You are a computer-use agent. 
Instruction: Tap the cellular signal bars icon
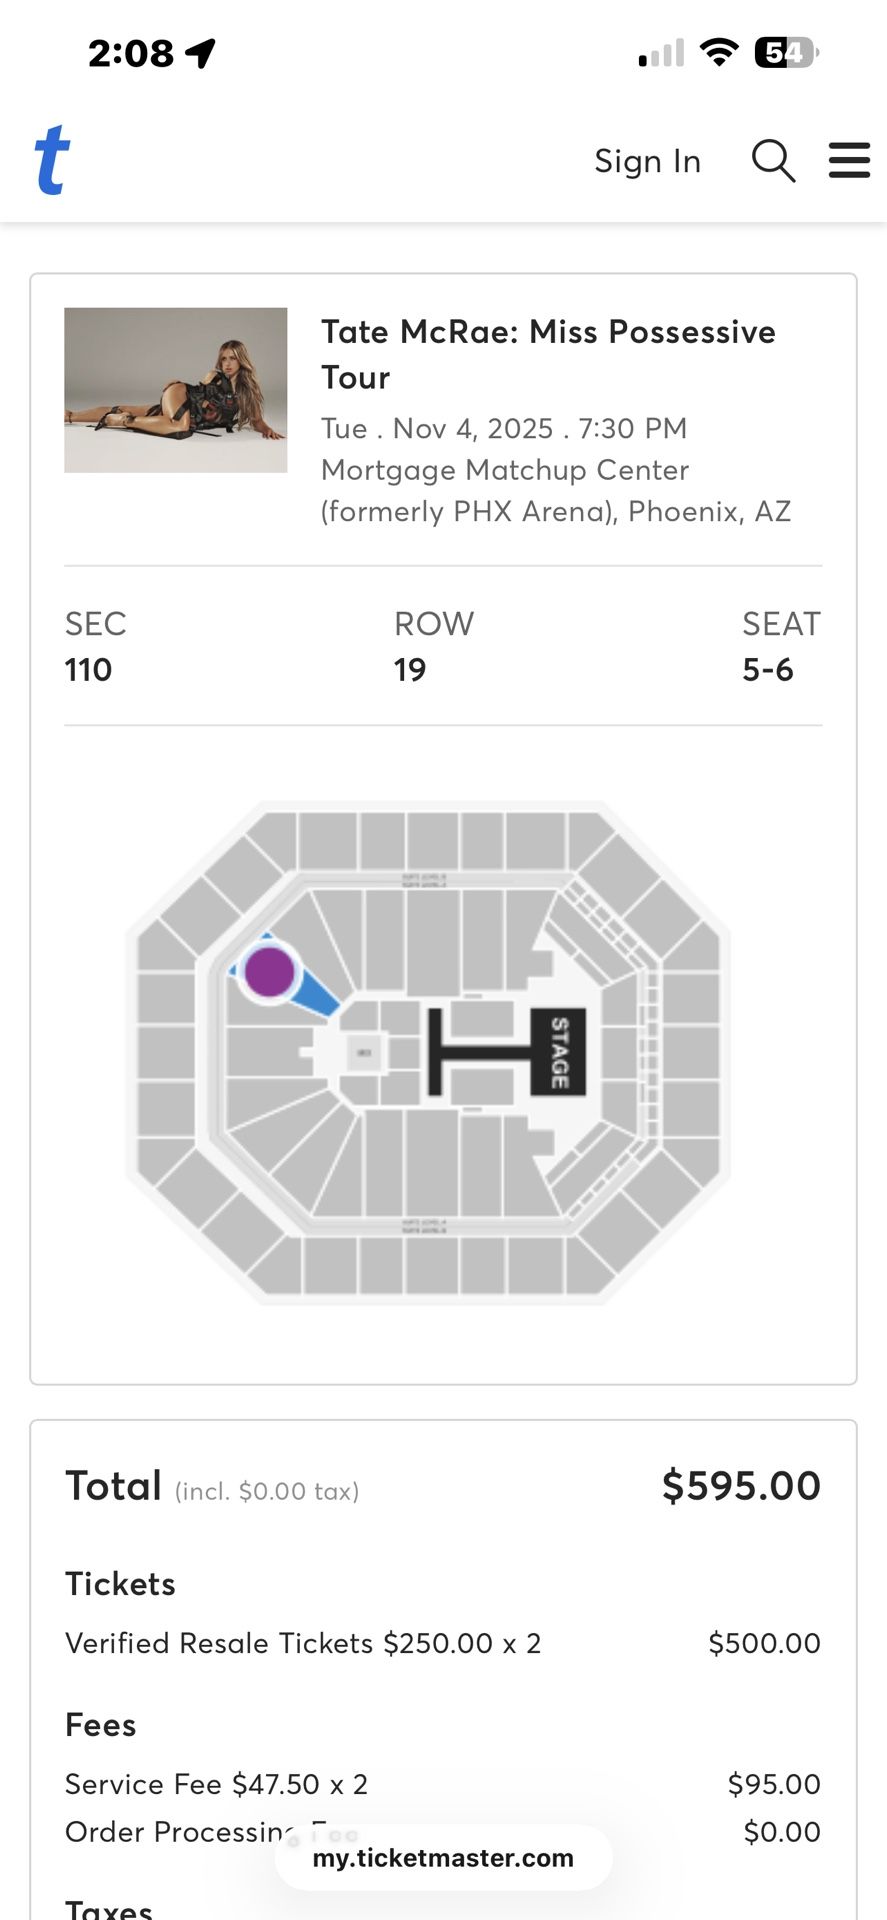point(661,52)
